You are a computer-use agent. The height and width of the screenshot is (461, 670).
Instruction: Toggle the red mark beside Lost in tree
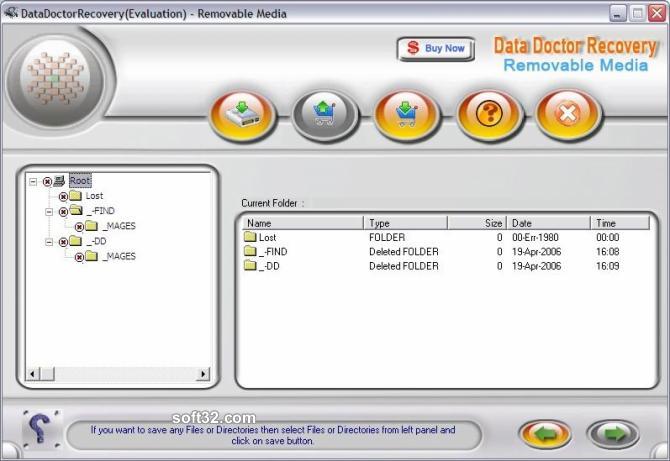[x=63, y=197]
